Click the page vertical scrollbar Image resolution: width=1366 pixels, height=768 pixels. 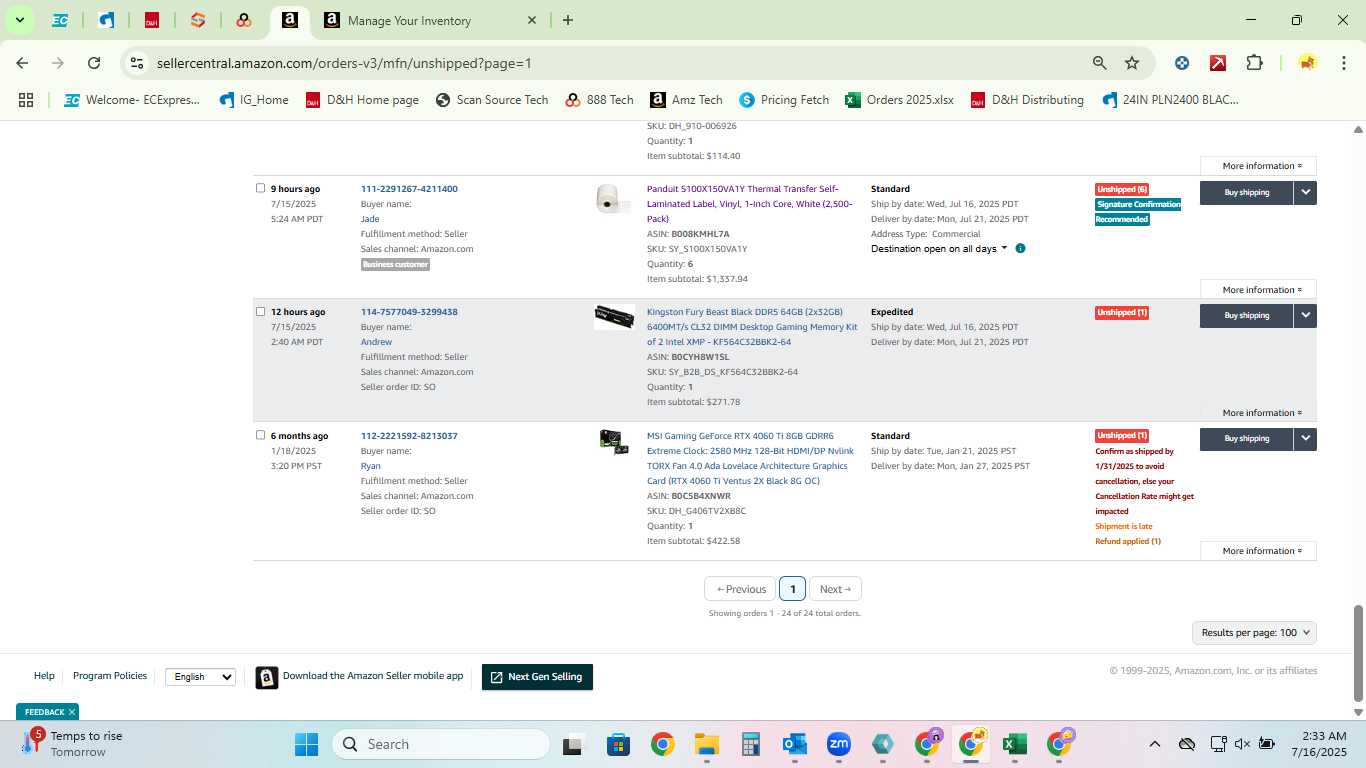tap(1358, 653)
